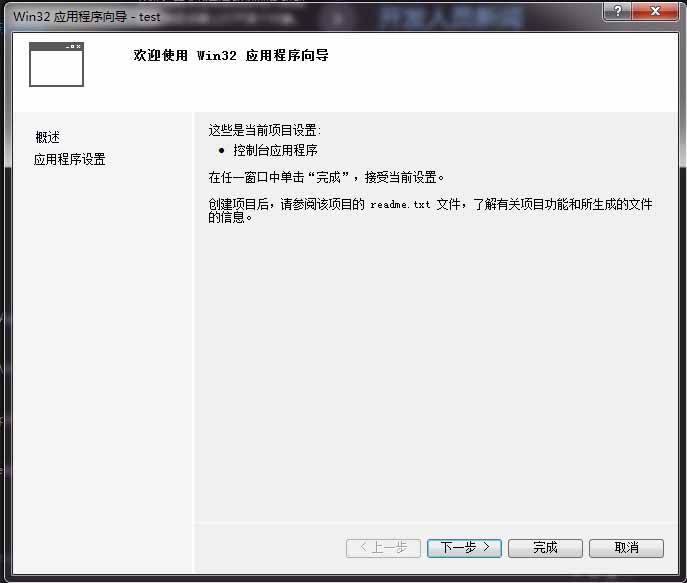Click the disabled 上一步 (Previous) button

click(x=383, y=548)
